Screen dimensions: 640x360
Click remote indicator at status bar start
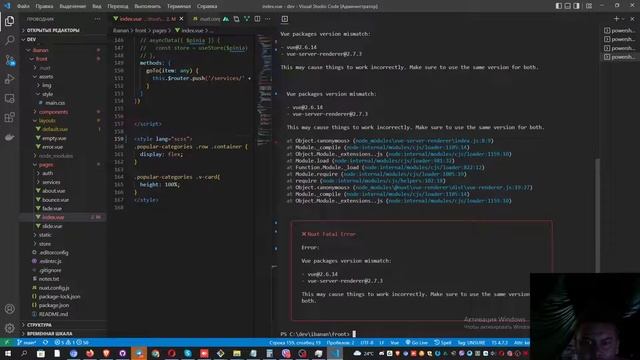coord(7,342)
